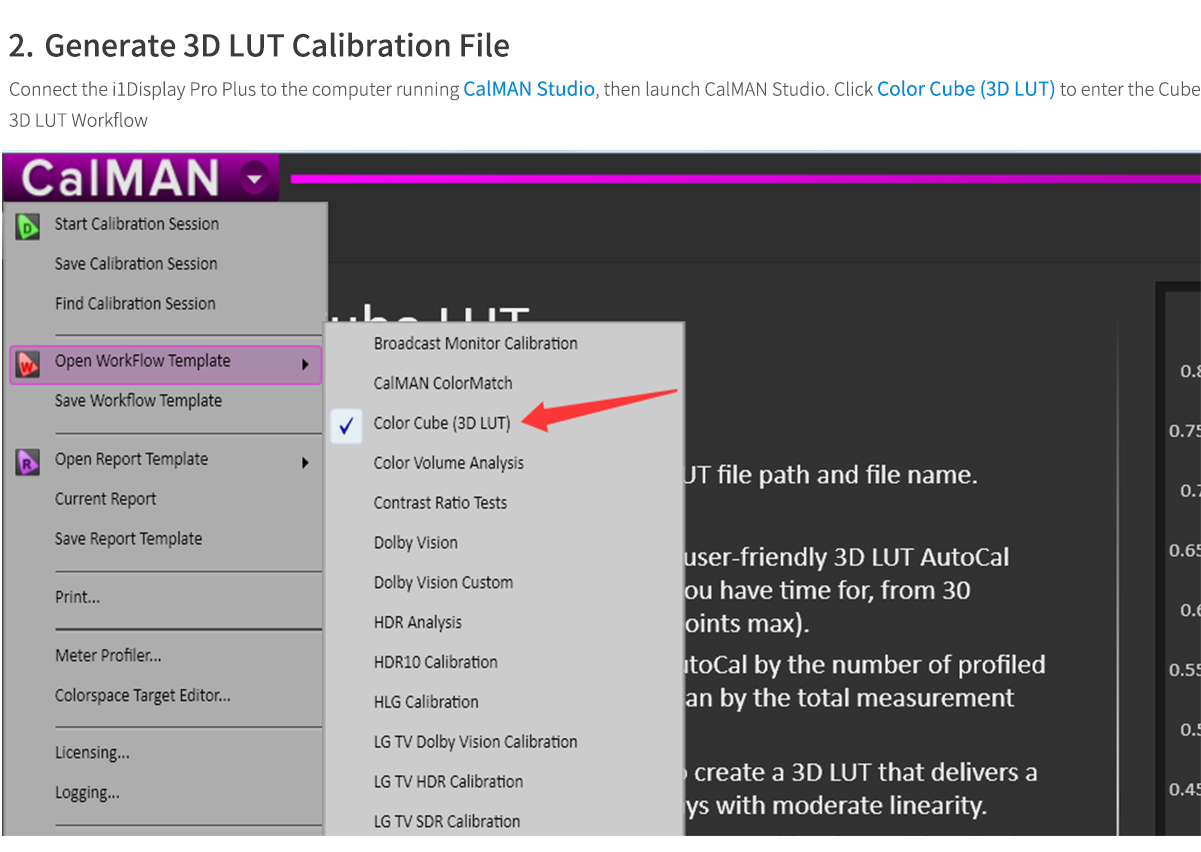The height and width of the screenshot is (852, 1201).
Task: Expand the Open Report Template submenu arrow
Action: pos(306,463)
